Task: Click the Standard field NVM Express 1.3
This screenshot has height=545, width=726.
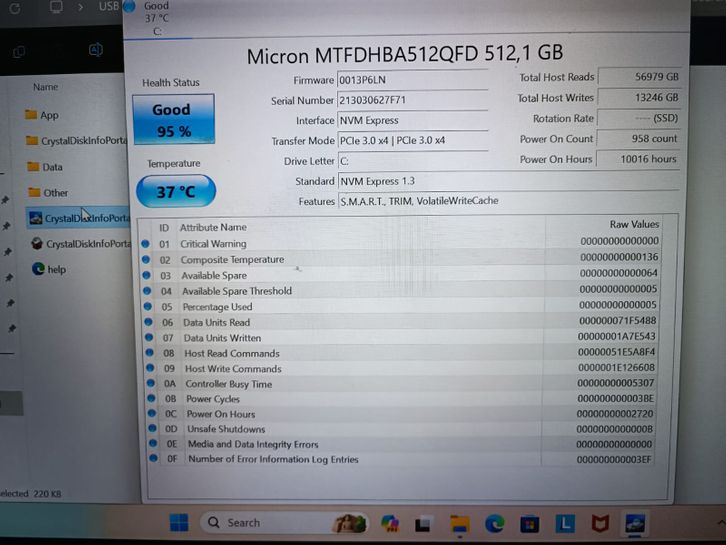Action: (508, 181)
